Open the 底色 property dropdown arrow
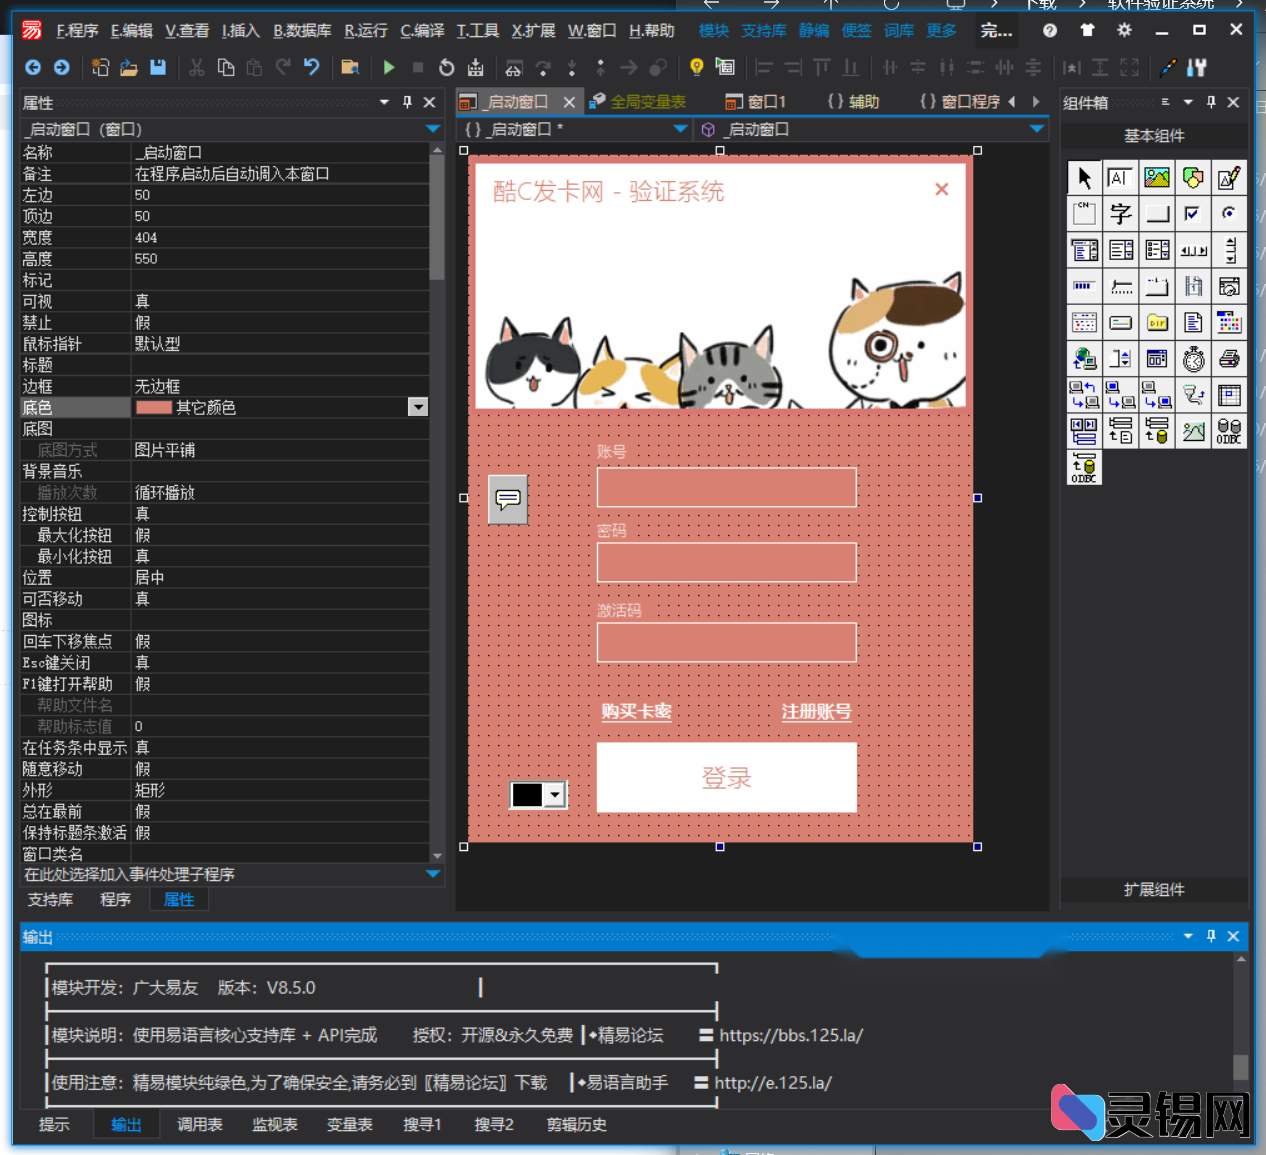1266x1155 pixels. 418,407
